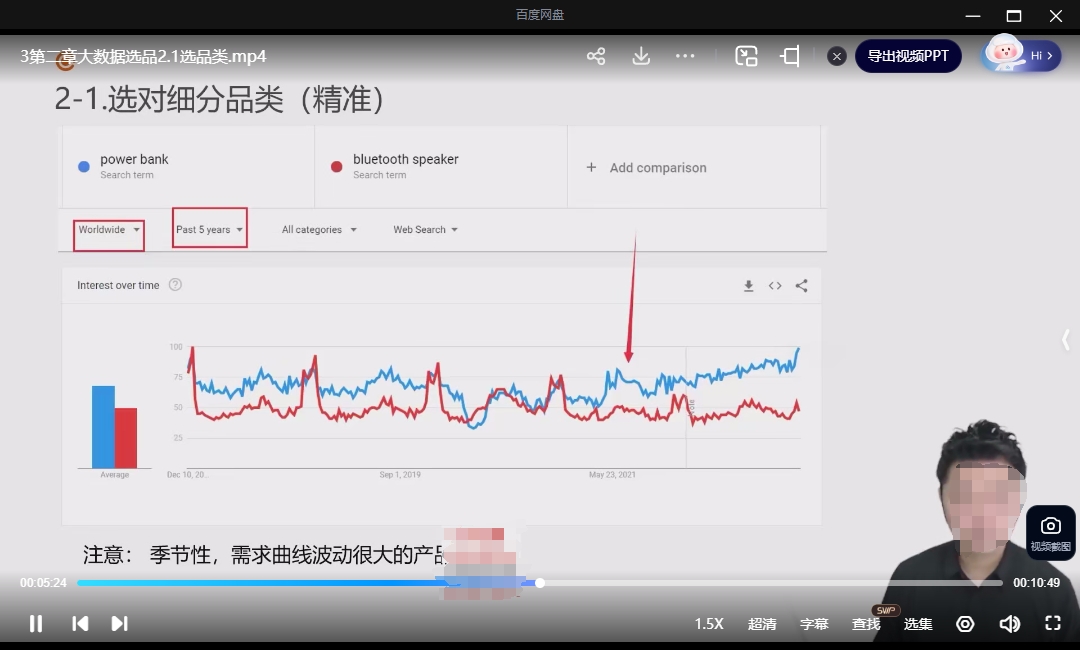The height and width of the screenshot is (650, 1080).
Task: Download the video using the download icon
Action: click(x=641, y=56)
